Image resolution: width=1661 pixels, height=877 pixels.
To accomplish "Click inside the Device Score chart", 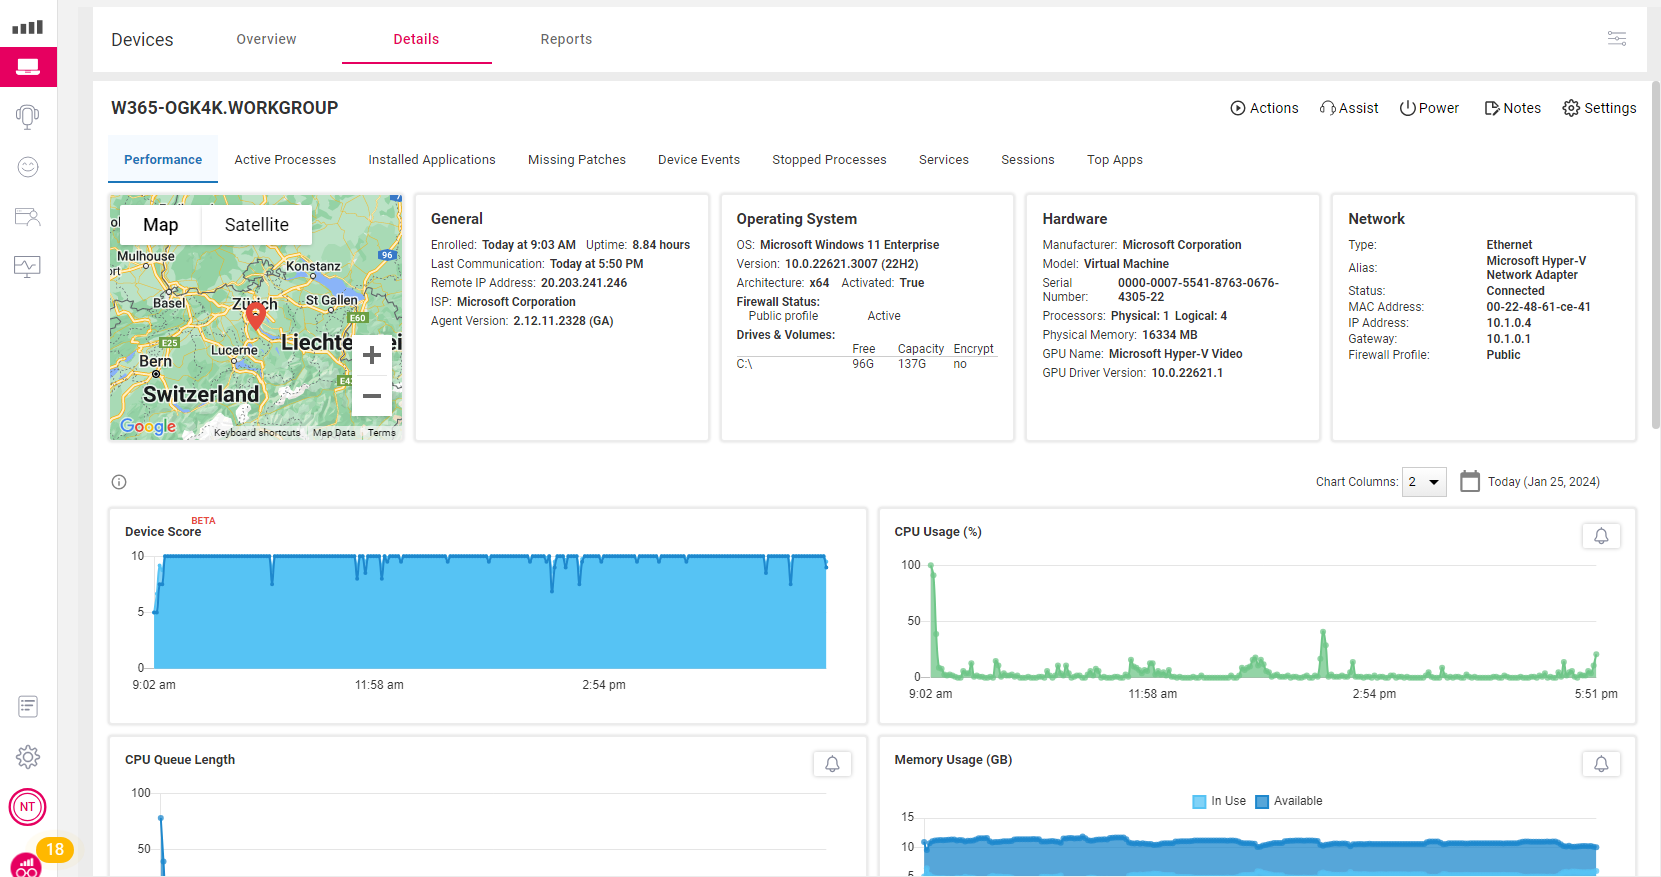I will (x=490, y=612).
